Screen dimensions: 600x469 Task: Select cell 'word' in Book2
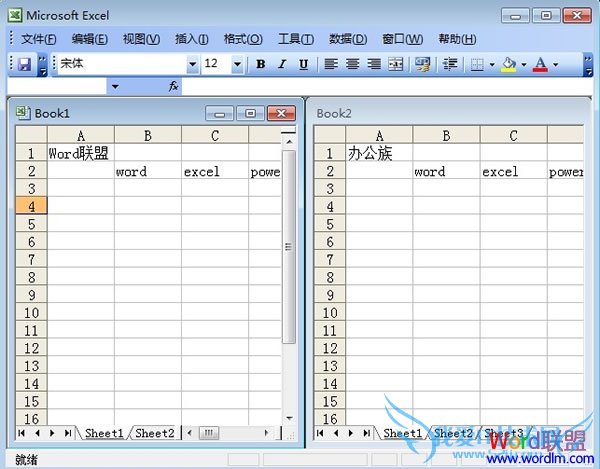tap(446, 171)
